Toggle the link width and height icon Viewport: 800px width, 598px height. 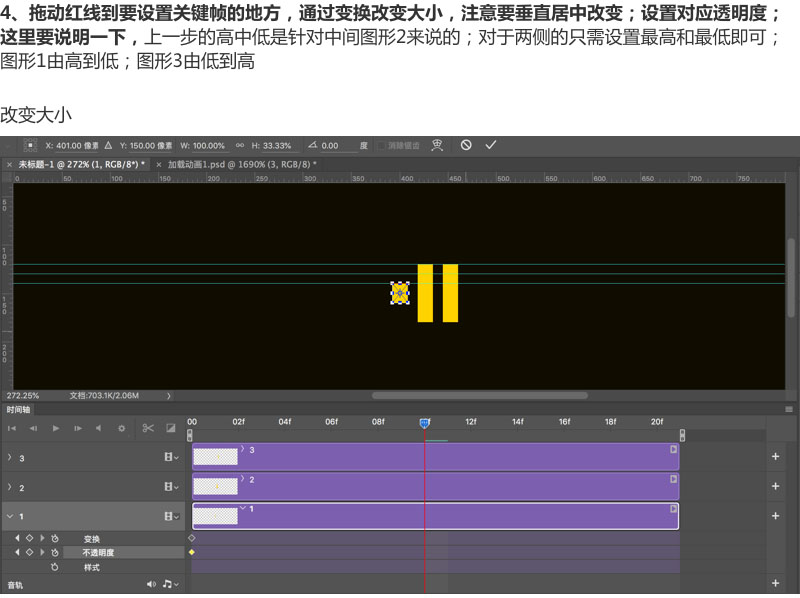pos(240,145)
